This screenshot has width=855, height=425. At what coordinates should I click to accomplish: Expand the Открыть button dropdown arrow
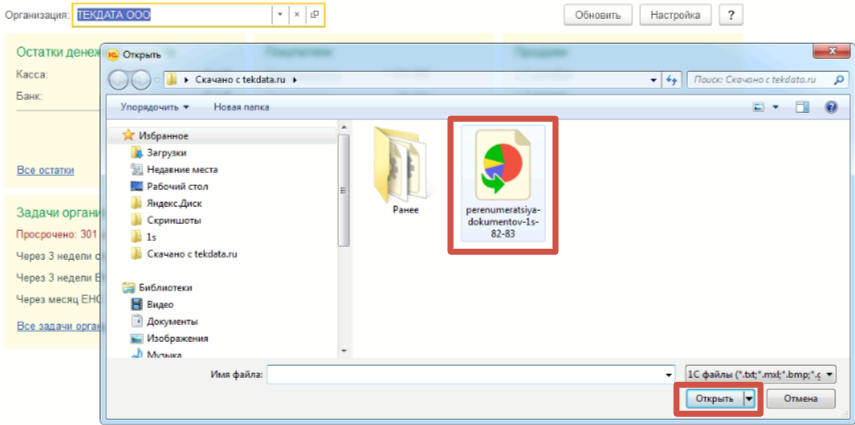[x=749, y=399]
